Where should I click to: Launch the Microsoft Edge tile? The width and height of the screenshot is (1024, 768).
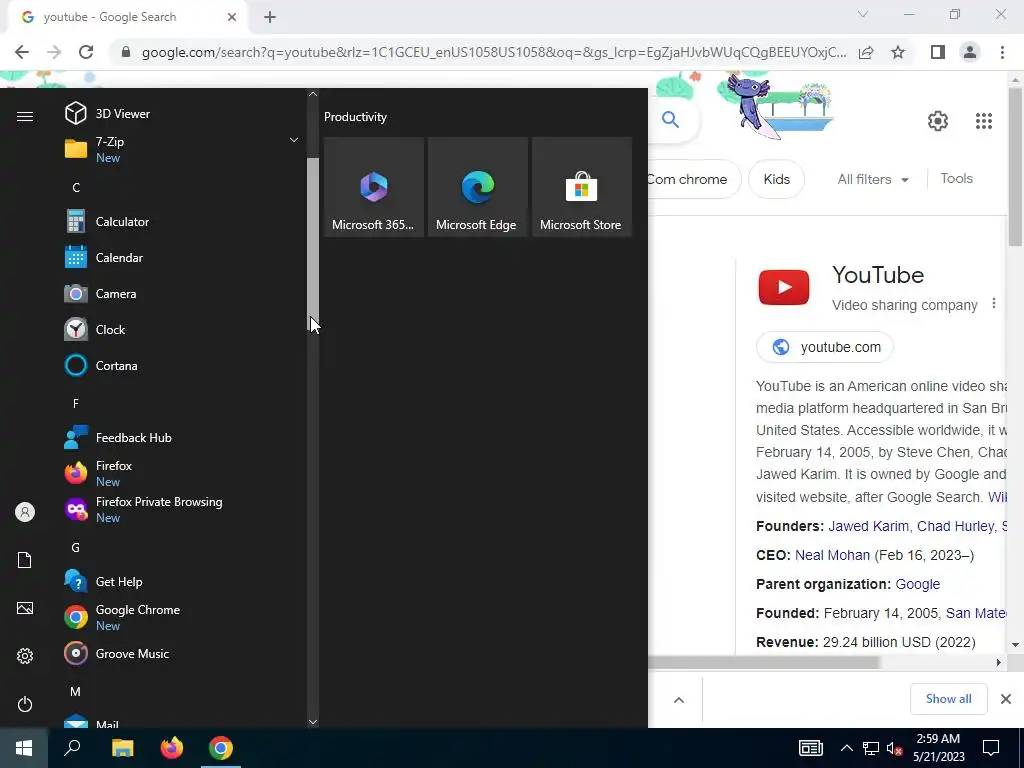tap(477, 187)
